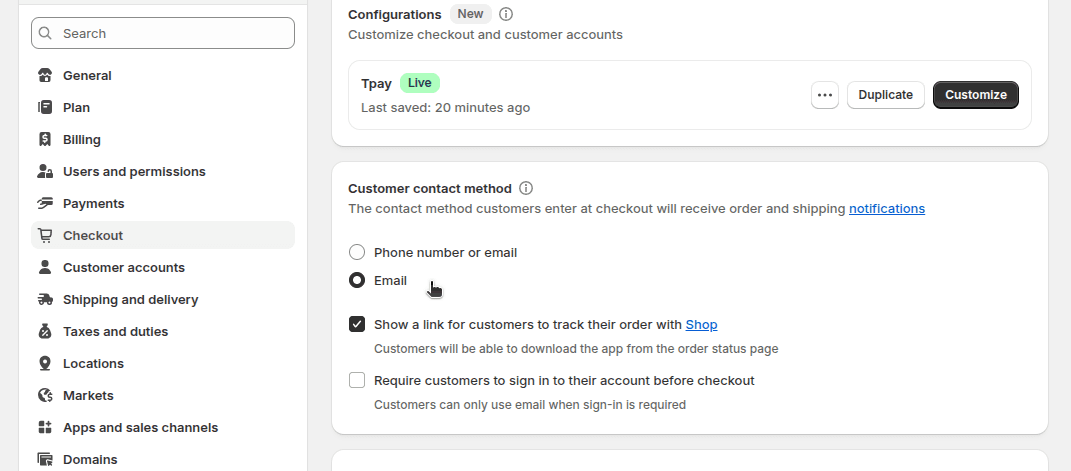Click the Users and permissions icon
1071x471 pixels.
[45, 172]
